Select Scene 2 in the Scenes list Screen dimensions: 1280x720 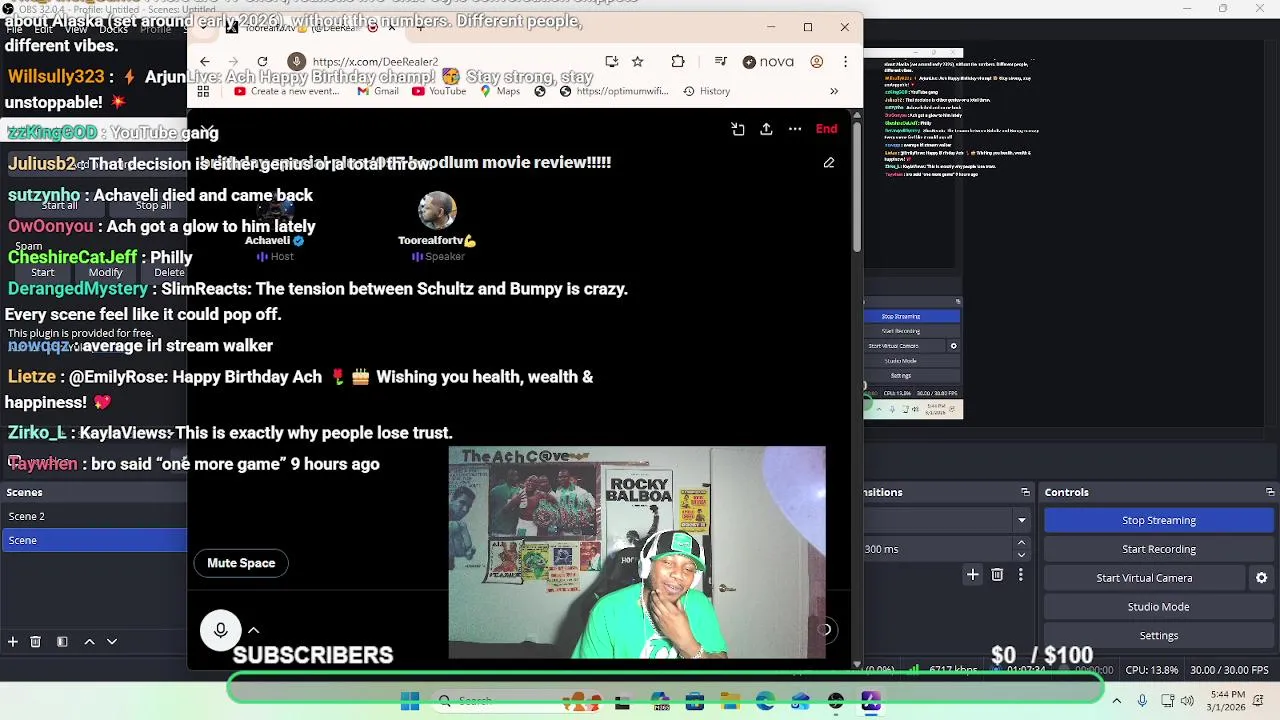click(94, 516)
